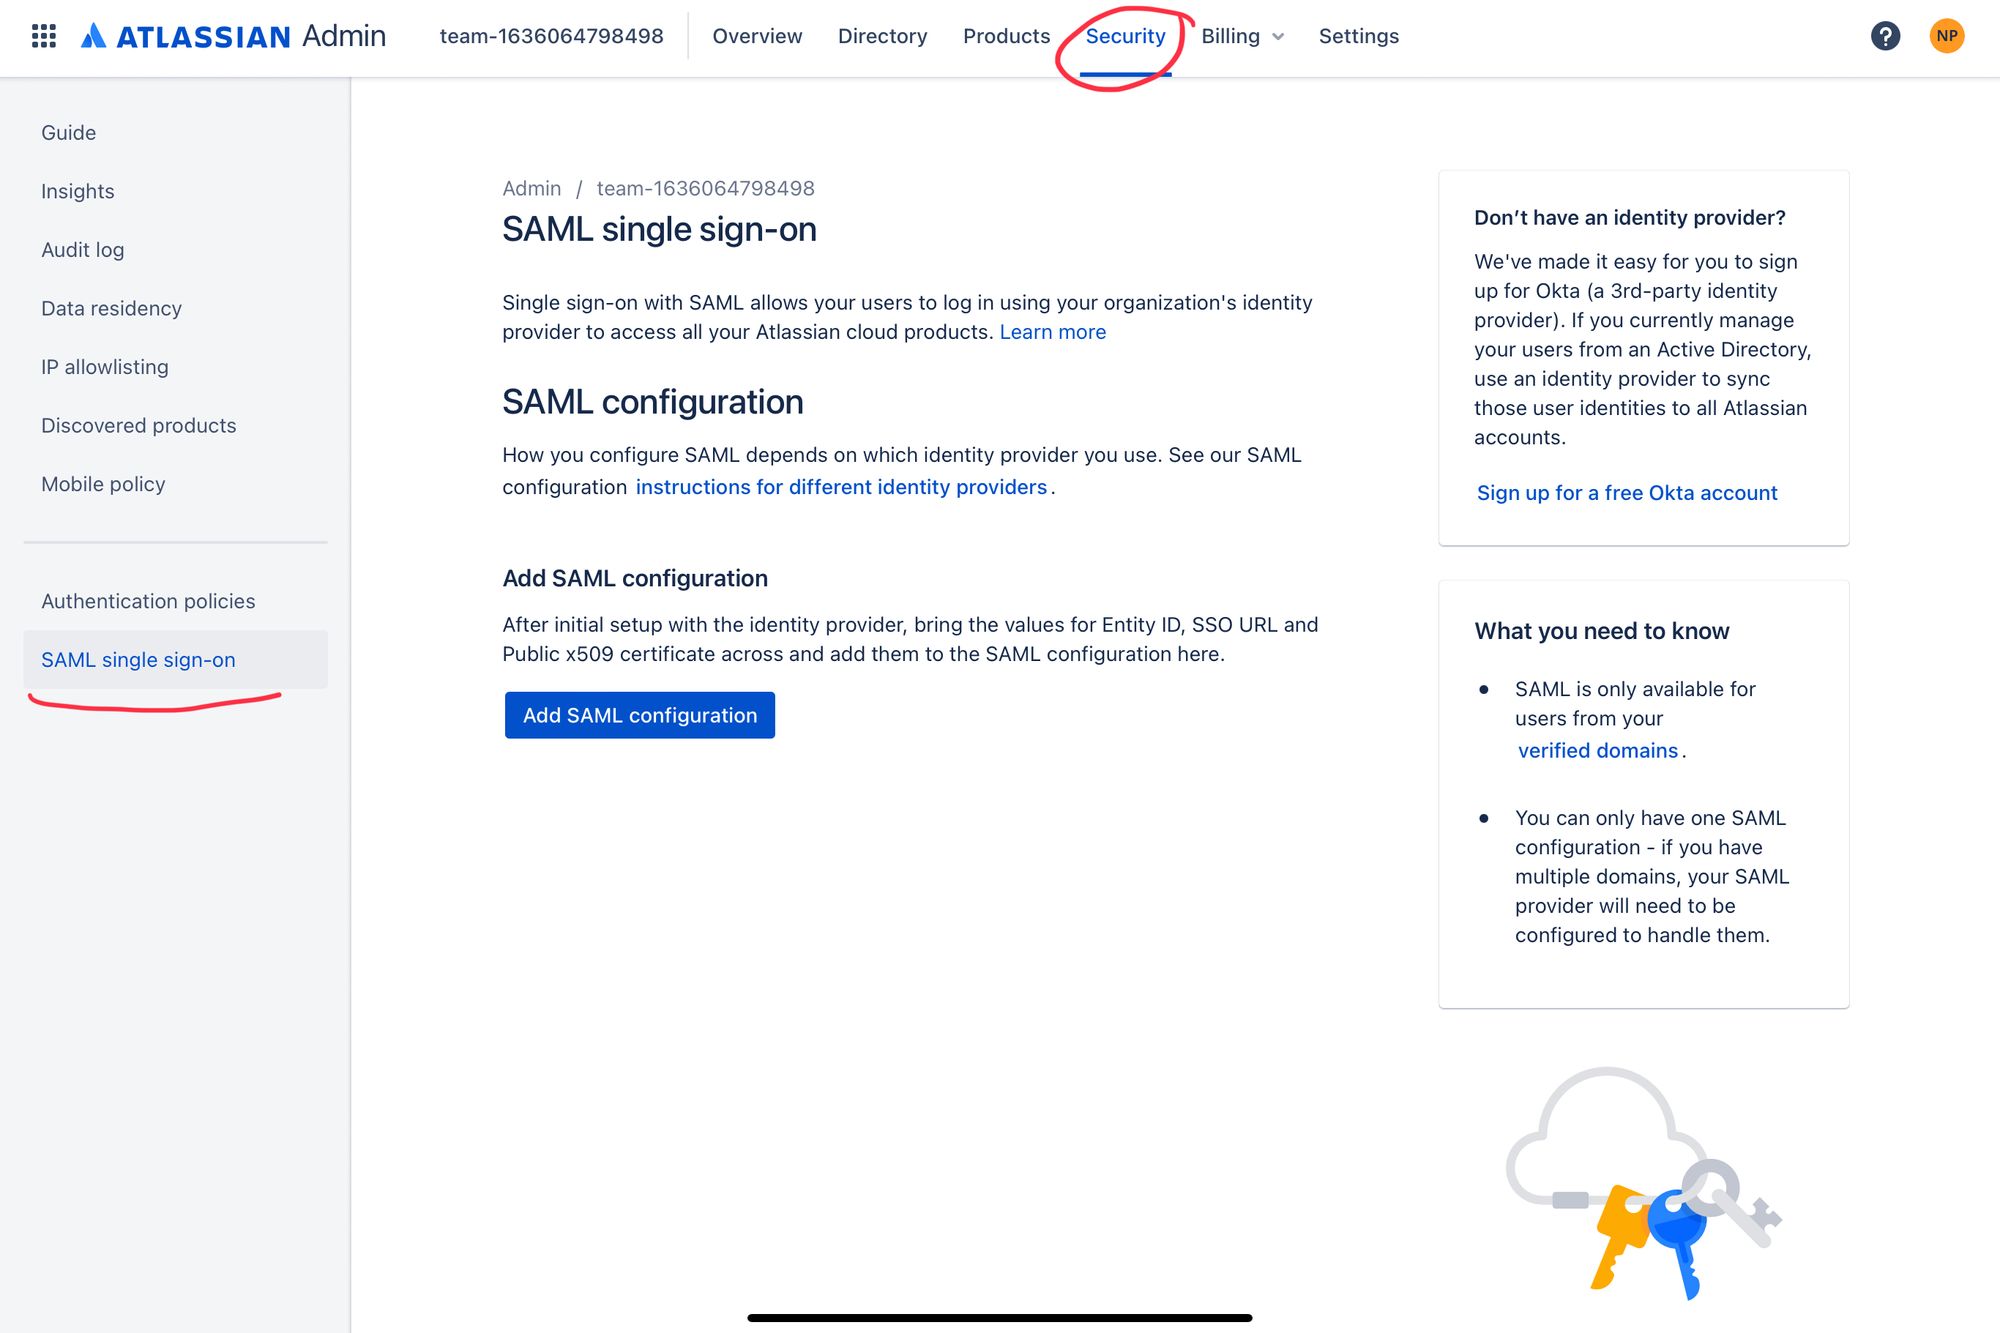Open the Billing menu

coord(1242,36)
